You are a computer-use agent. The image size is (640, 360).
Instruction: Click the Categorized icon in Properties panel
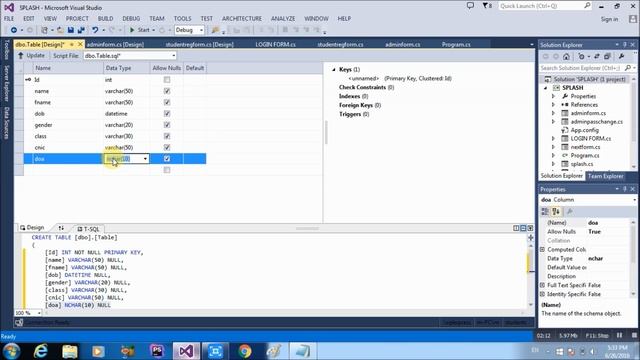pyautogui.click(x=545, y=211)
